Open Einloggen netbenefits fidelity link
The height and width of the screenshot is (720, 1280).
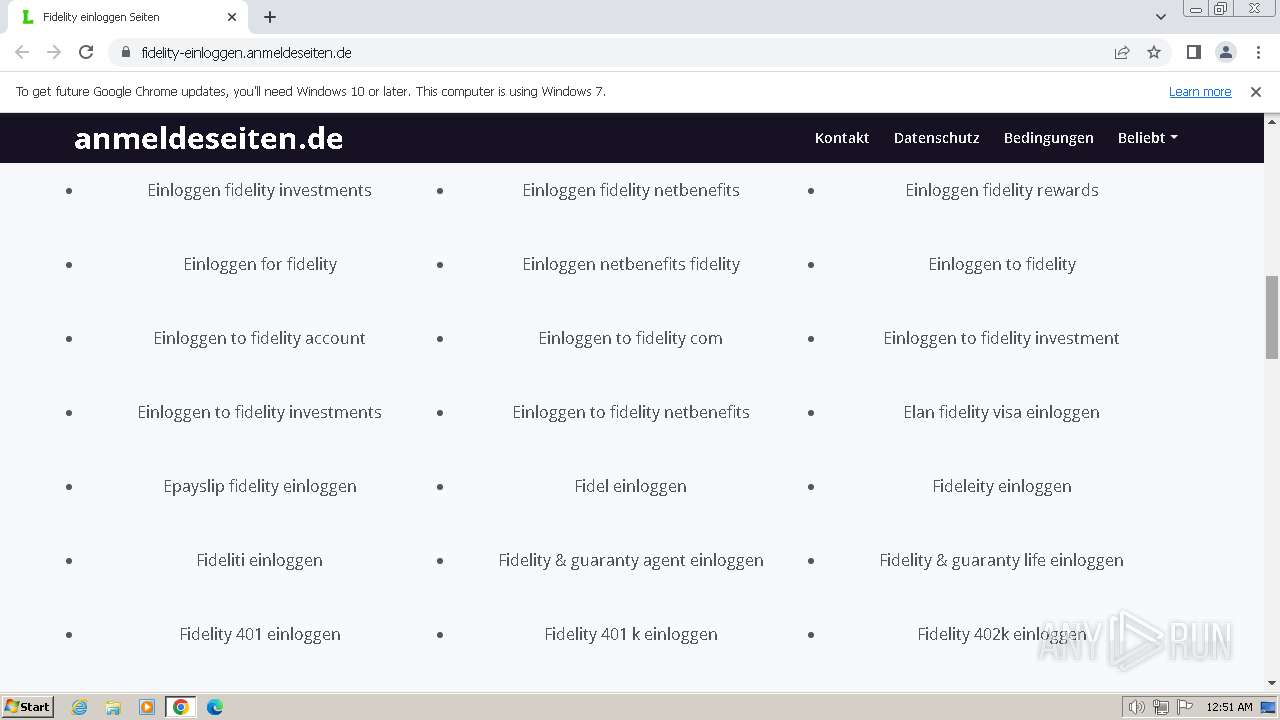631,264
